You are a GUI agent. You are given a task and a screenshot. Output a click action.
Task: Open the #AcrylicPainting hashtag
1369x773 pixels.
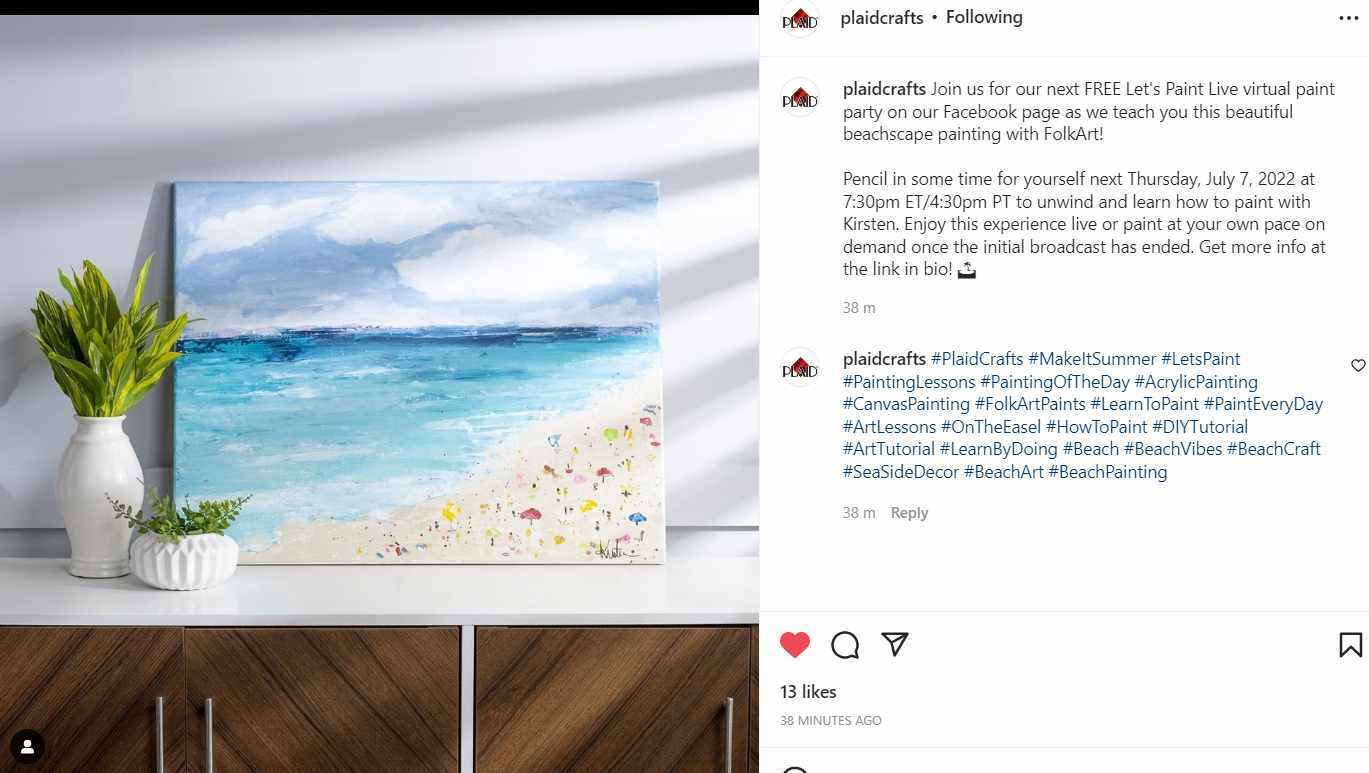(x=1196, y=382)
